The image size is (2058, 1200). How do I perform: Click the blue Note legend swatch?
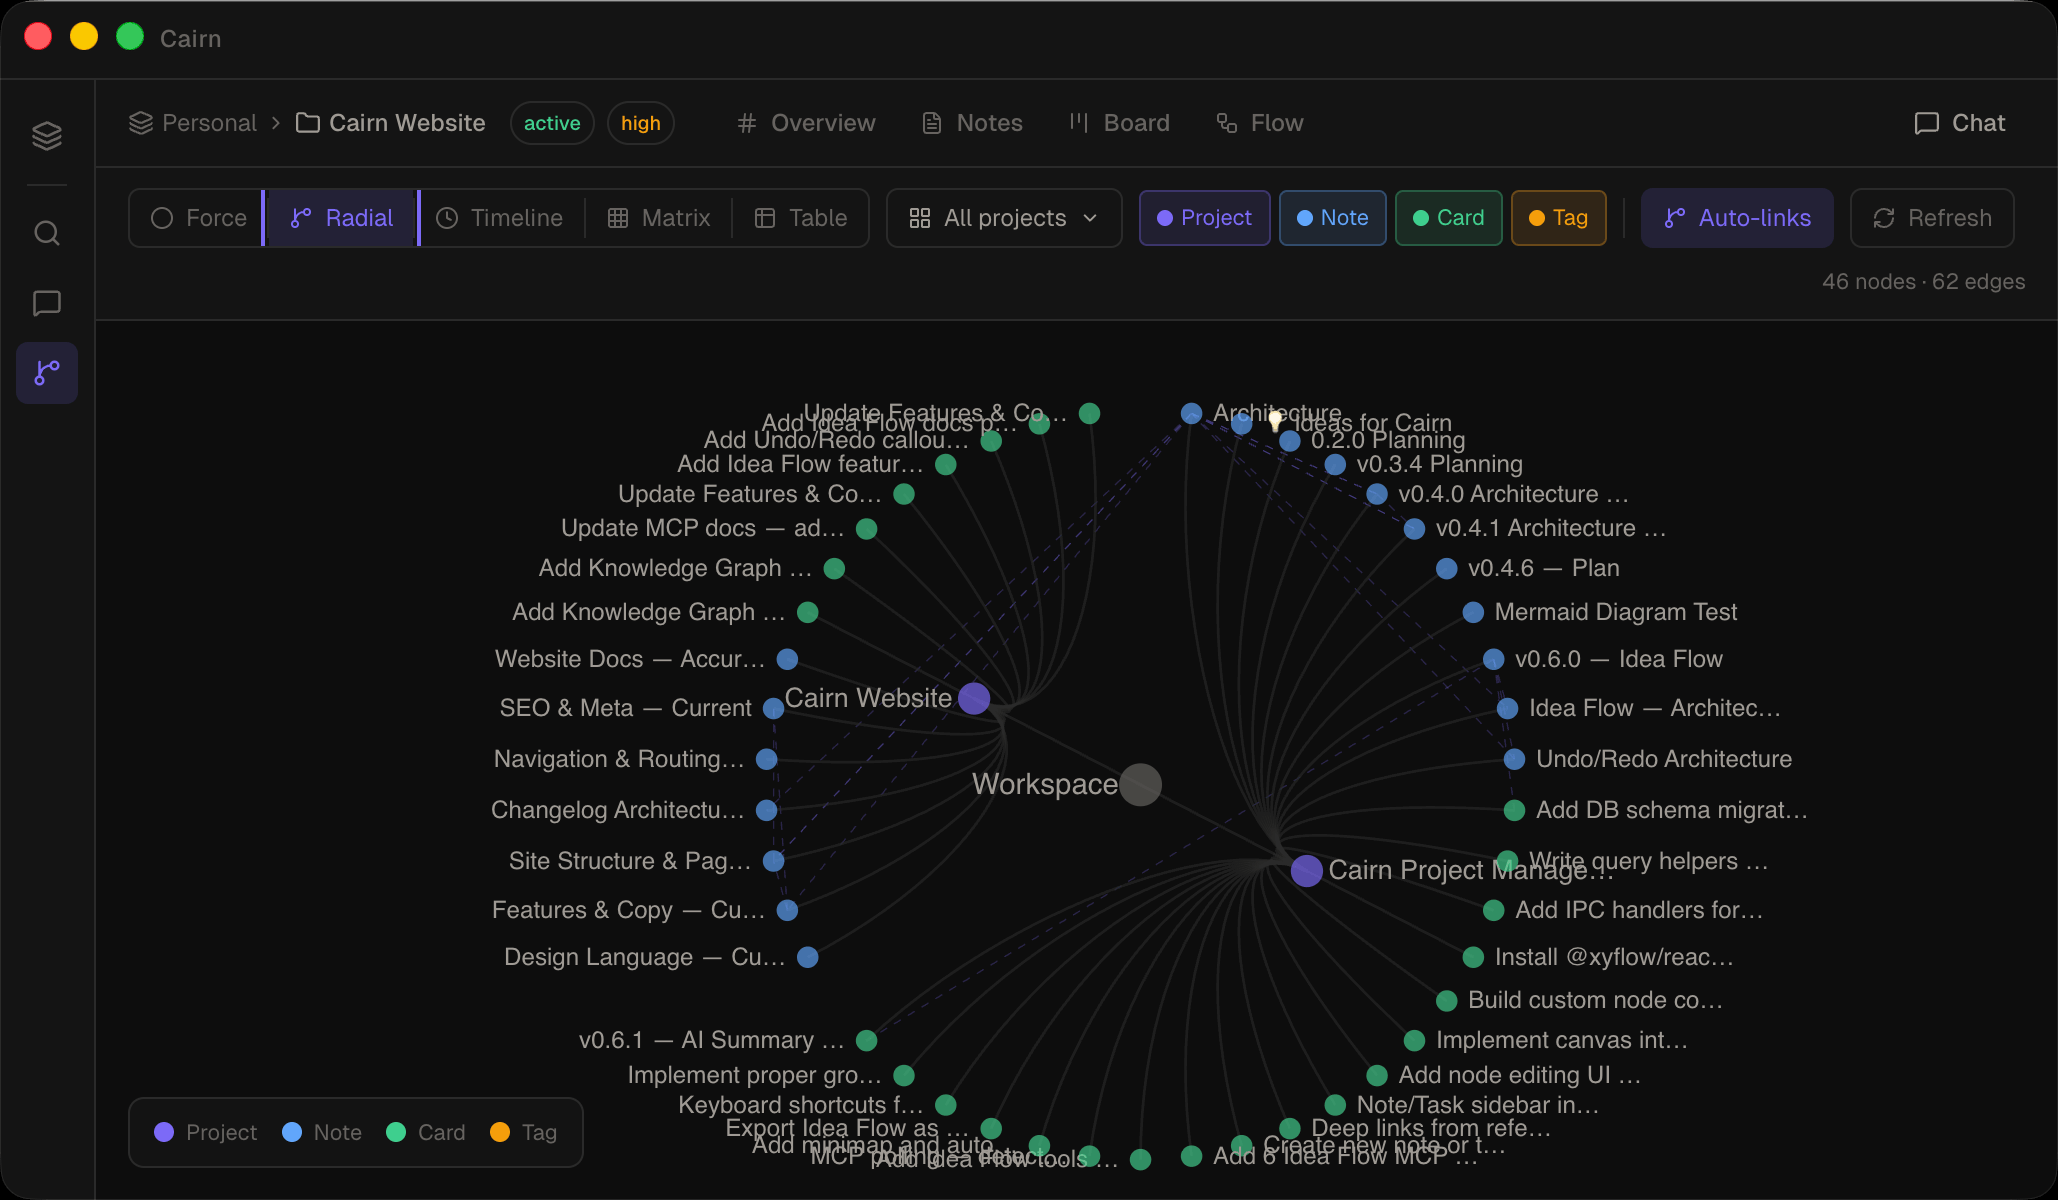[x=292, y=1132]
